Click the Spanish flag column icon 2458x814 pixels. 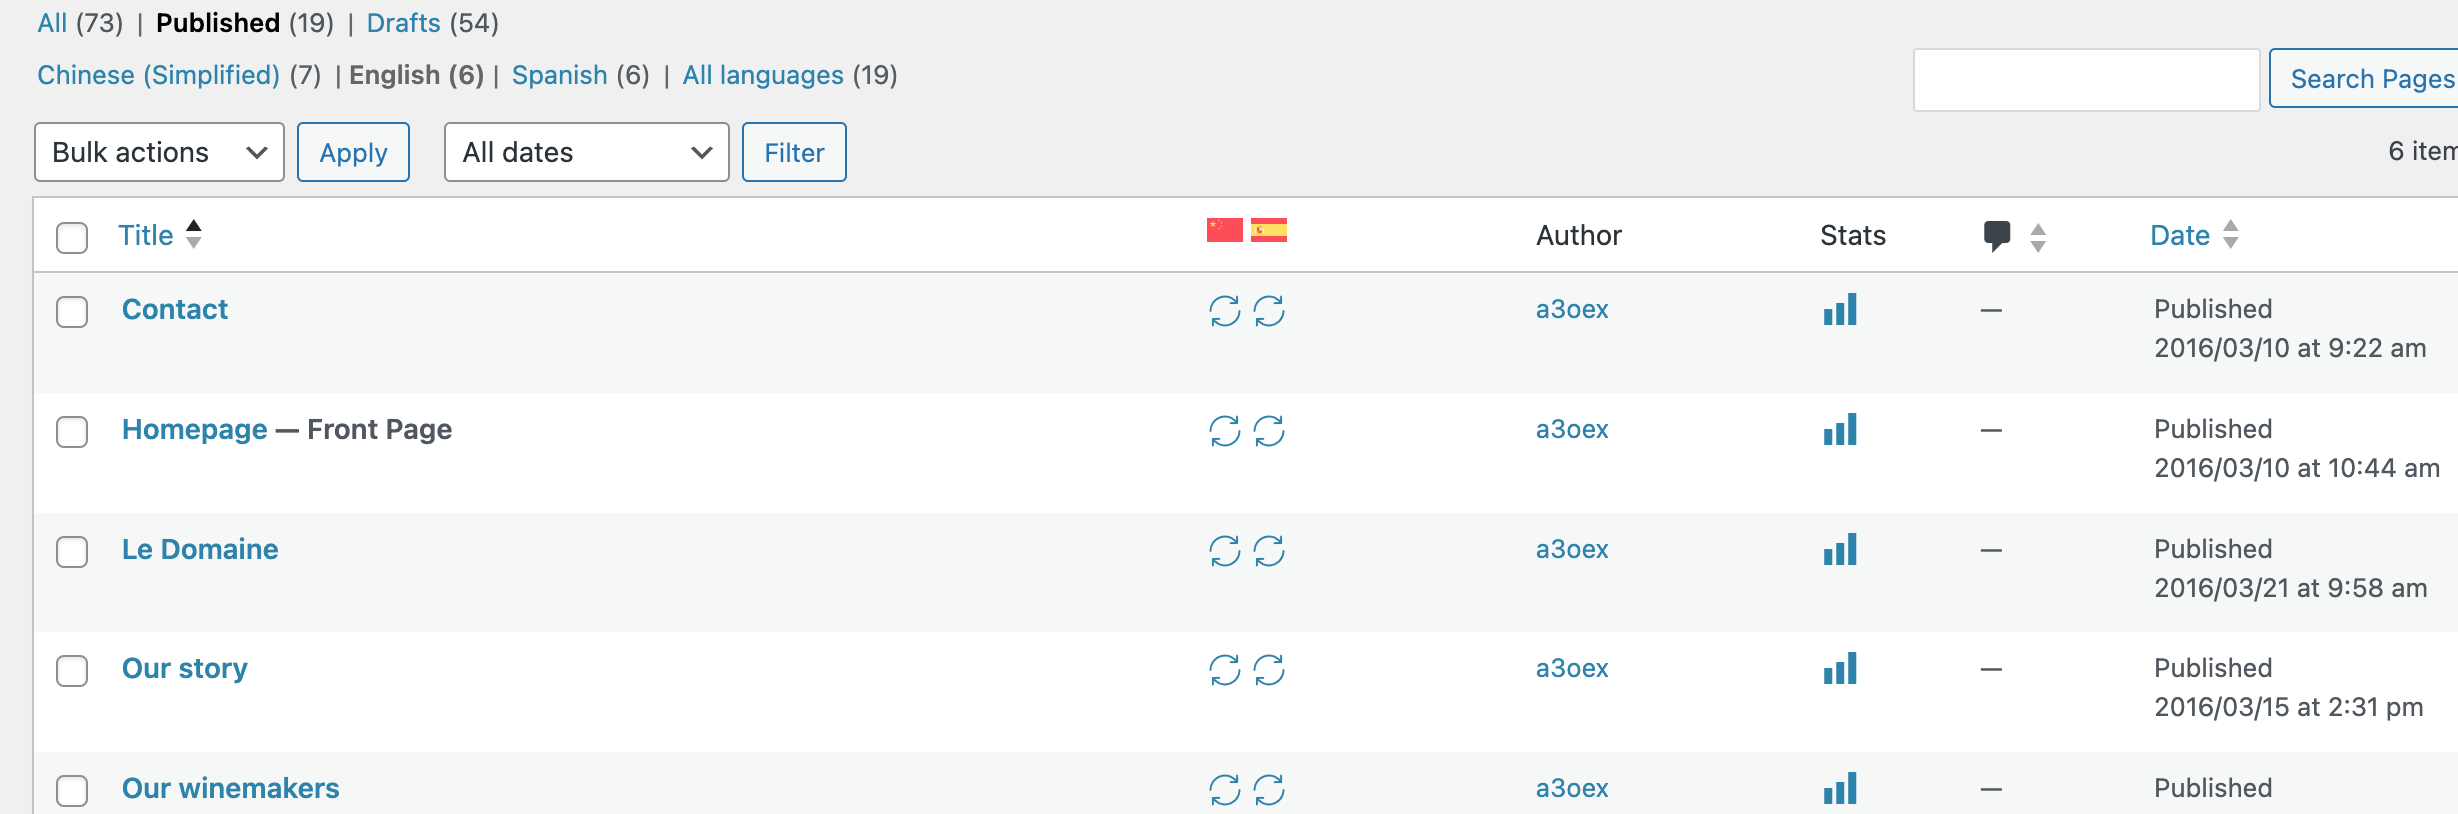1269,230
